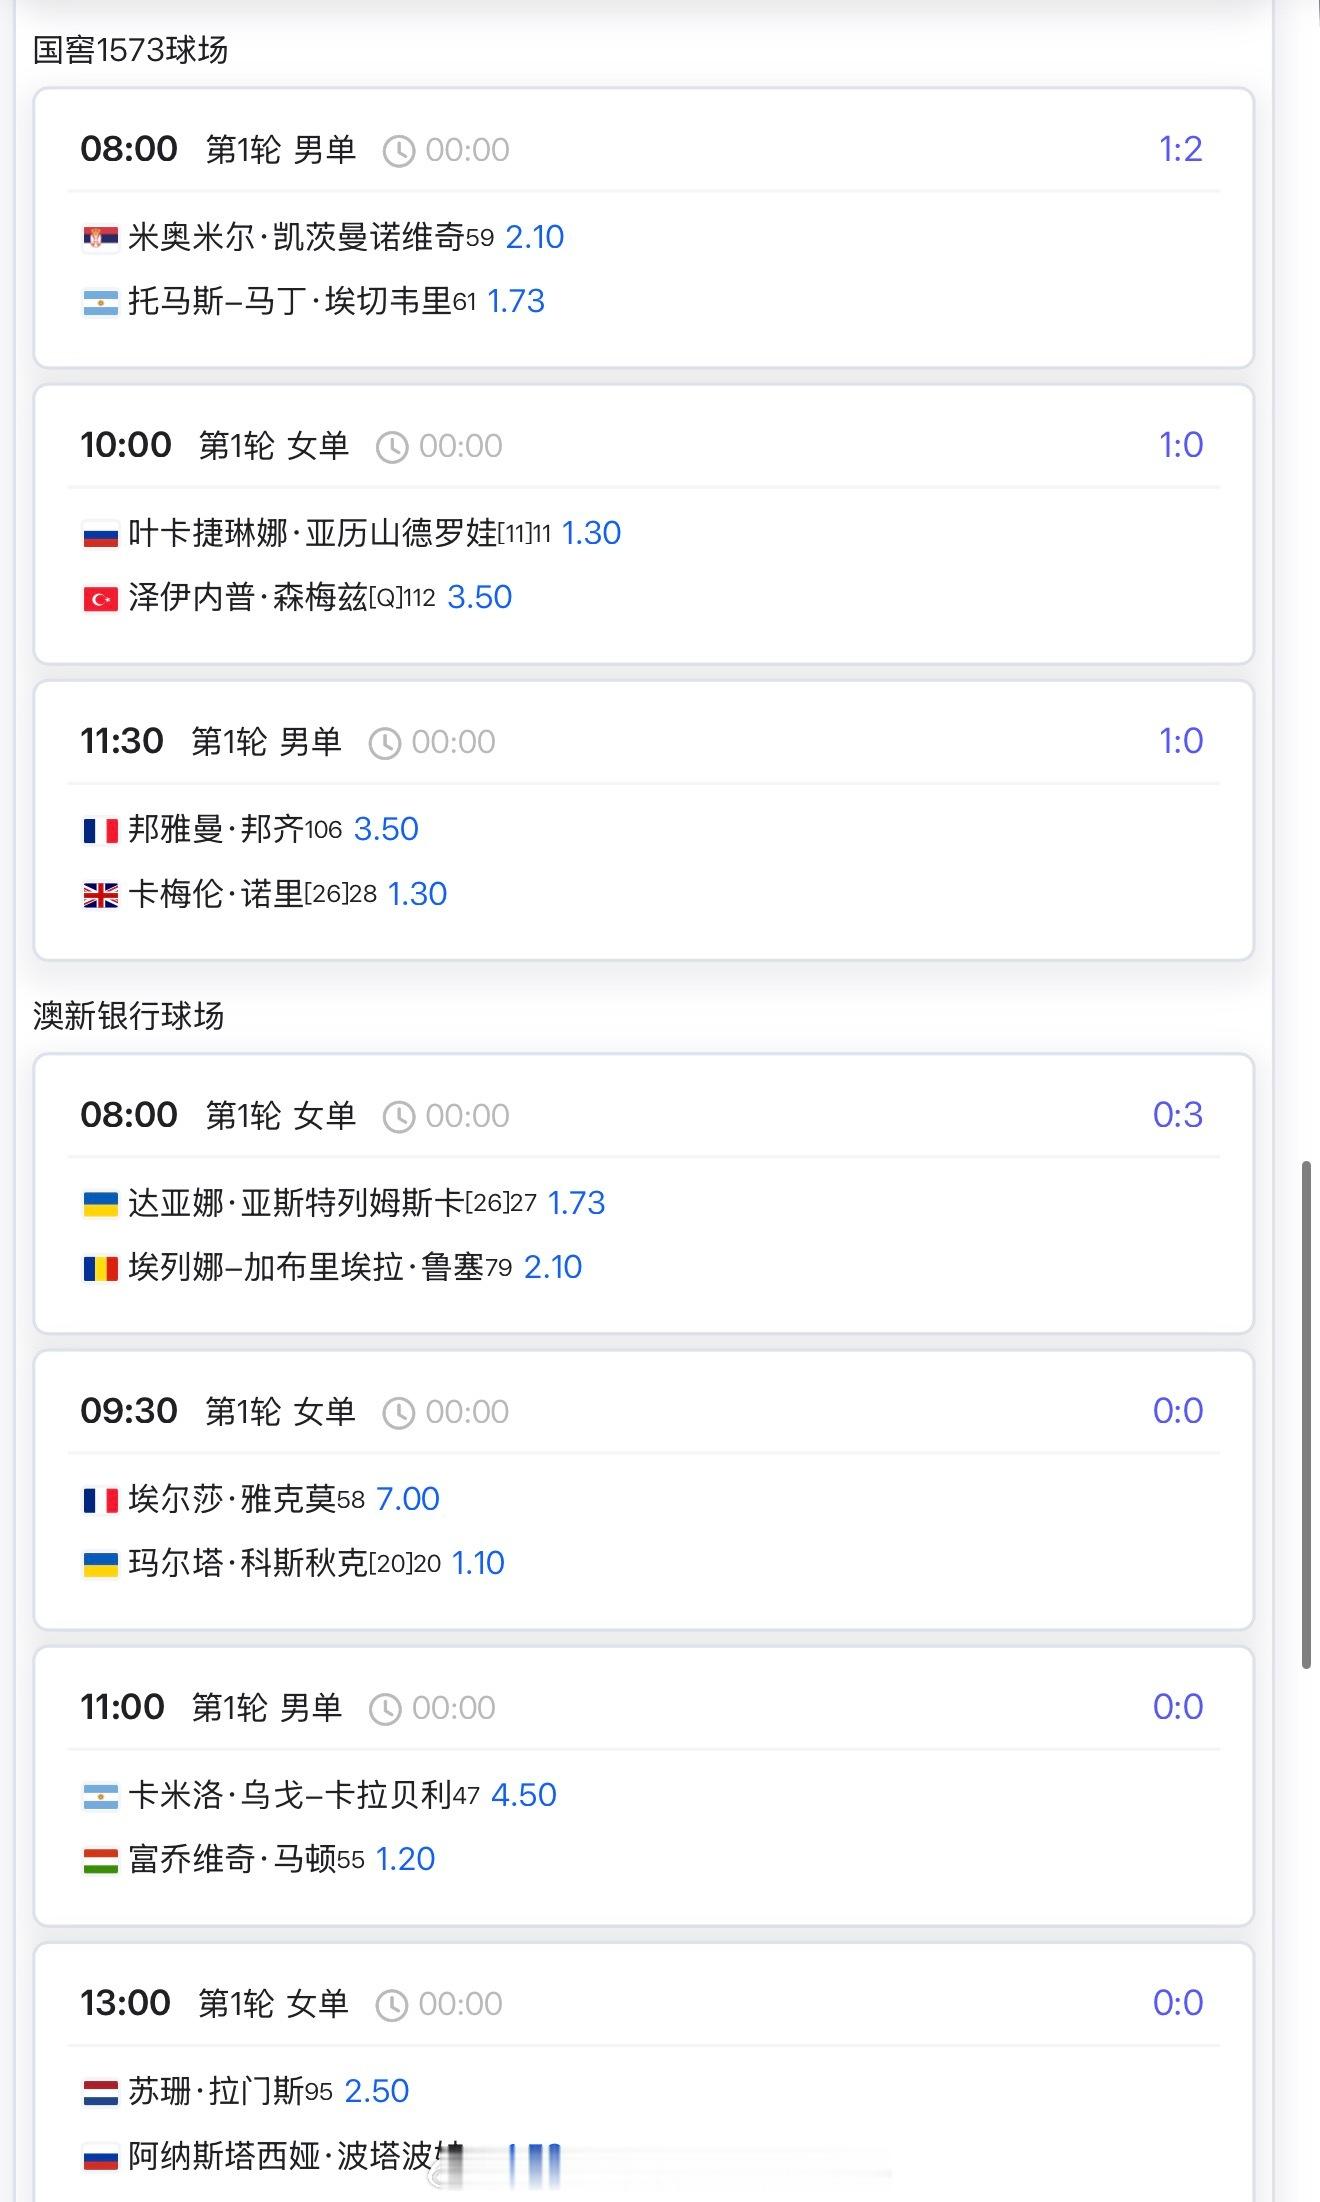Click the clock icon in the 09:30 女单 match
This screenshot has width=1320, height=2202.
click(x=399, y=1413)
